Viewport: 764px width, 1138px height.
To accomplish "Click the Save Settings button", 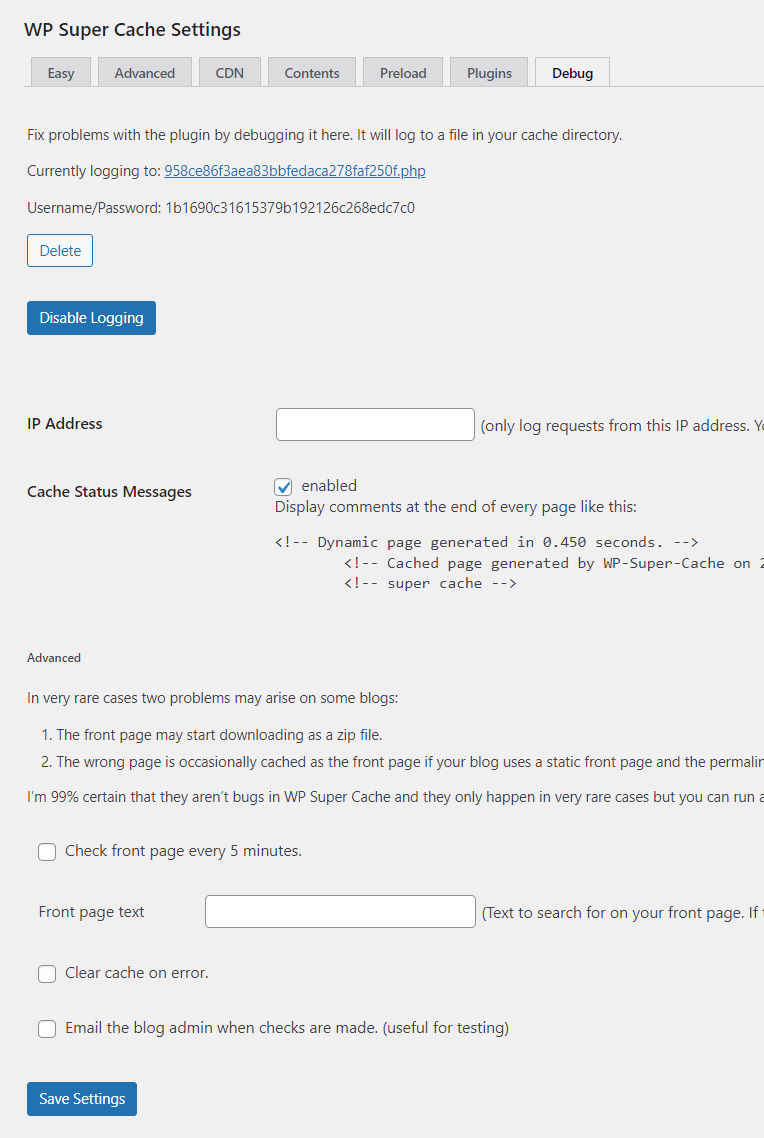I will 82,1099.
